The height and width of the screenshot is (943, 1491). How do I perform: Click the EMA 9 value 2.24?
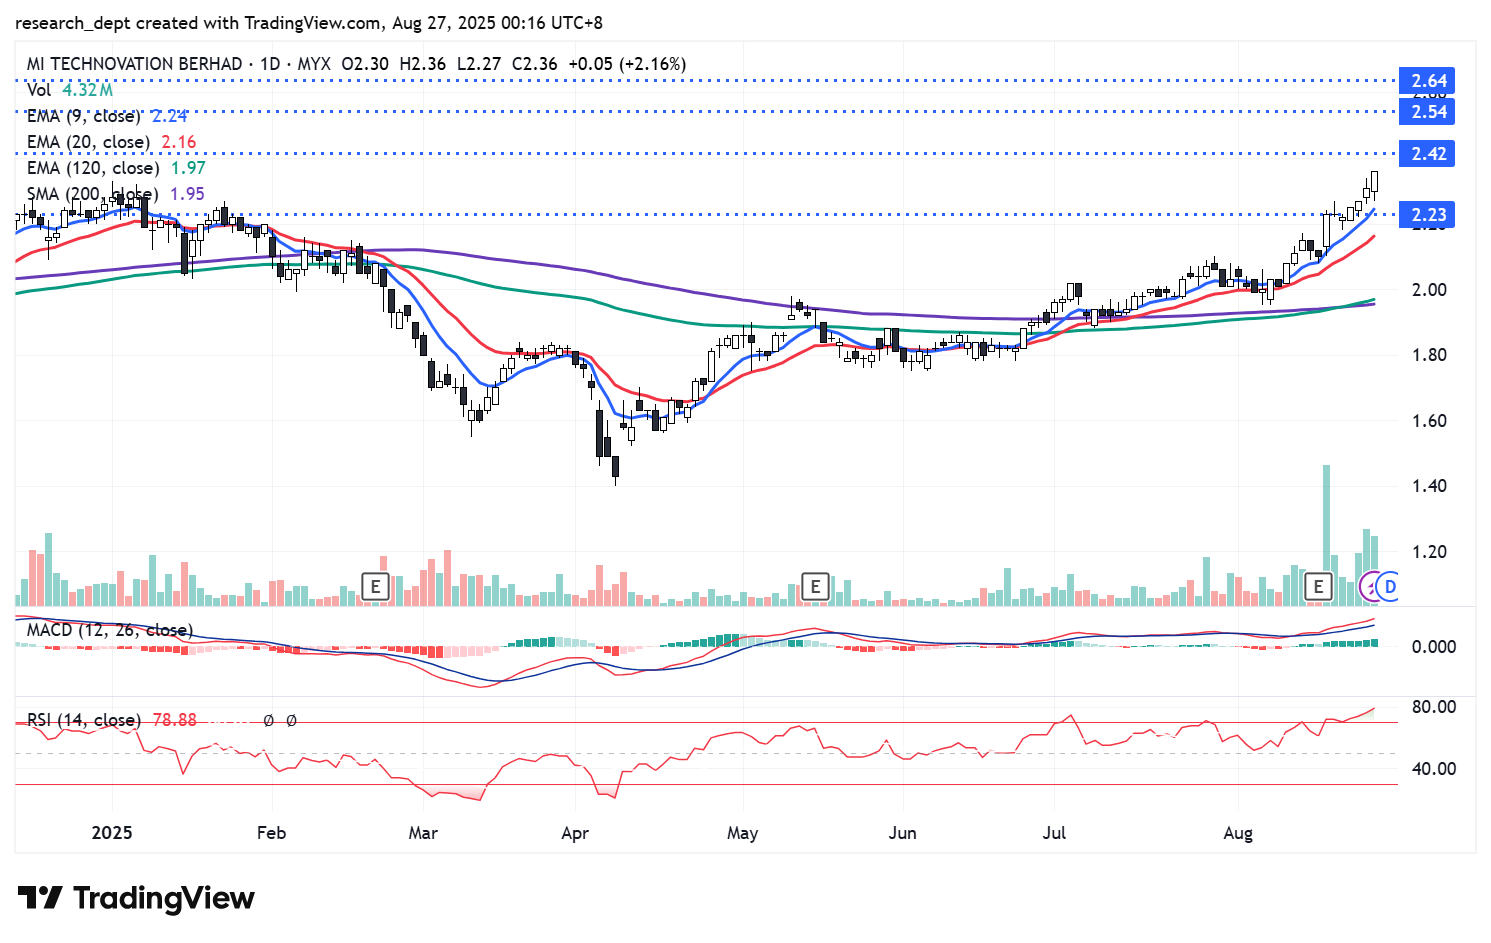[170, 116]
